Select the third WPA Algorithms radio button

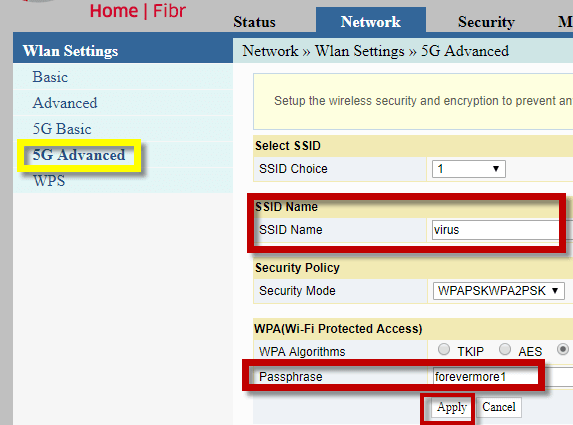tap(563, 349)
